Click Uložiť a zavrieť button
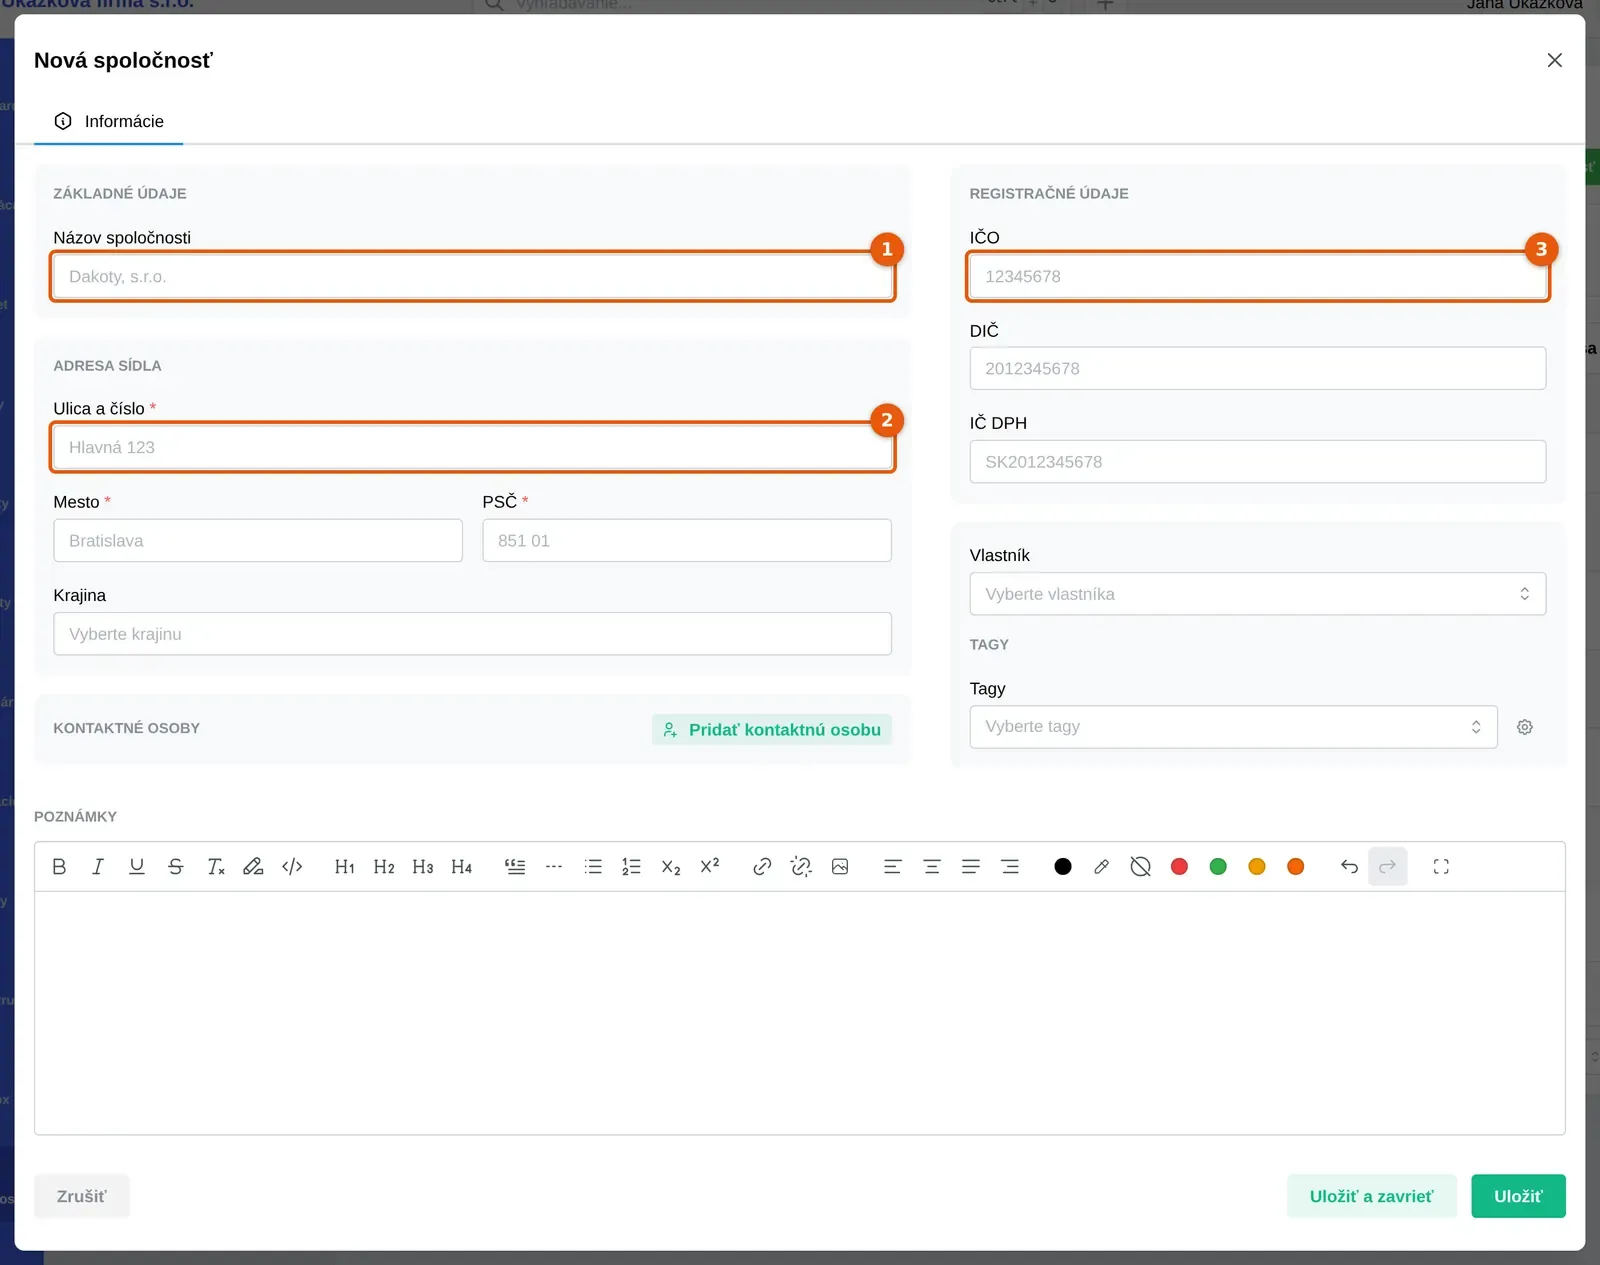 (1371, 1196)
